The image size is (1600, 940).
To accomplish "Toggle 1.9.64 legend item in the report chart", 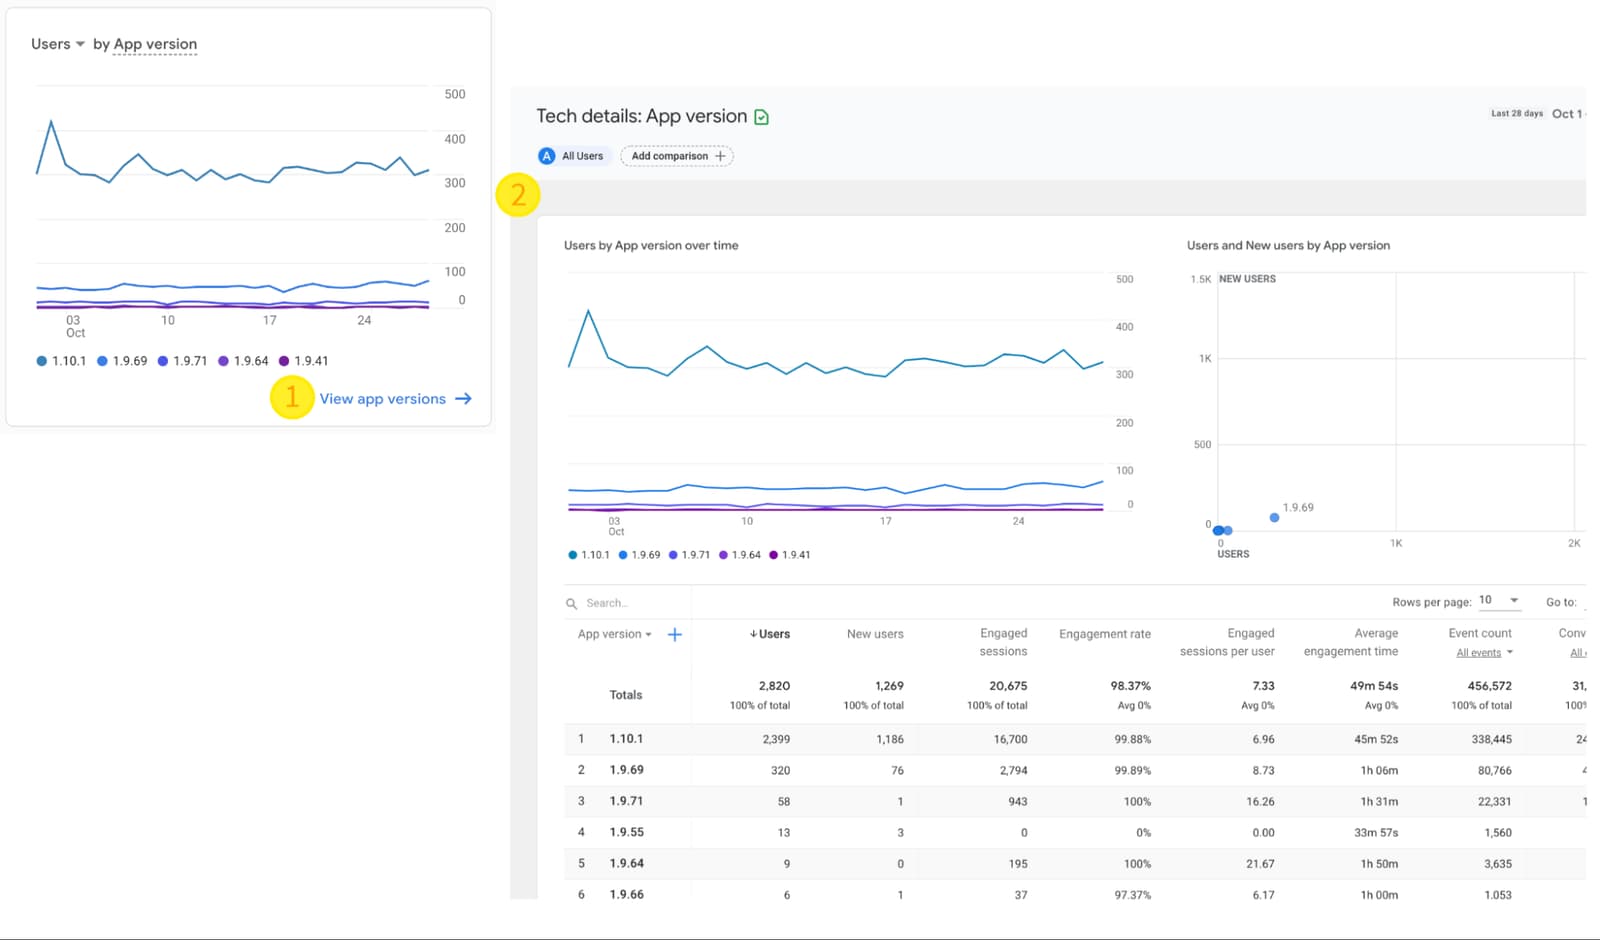I will click(740, 555).
